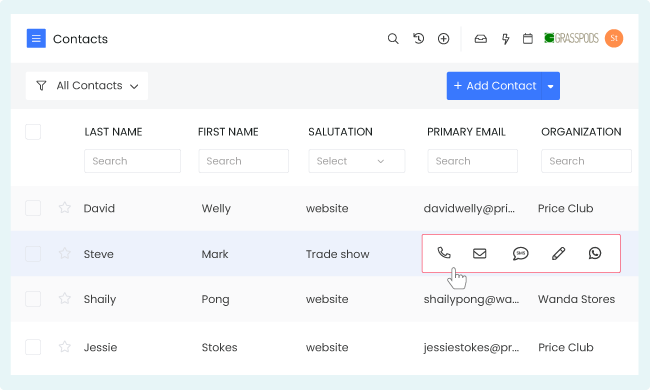Expand the arrow next to Add Contact
This screenshot has height=390, width=650.
[551, 86]
